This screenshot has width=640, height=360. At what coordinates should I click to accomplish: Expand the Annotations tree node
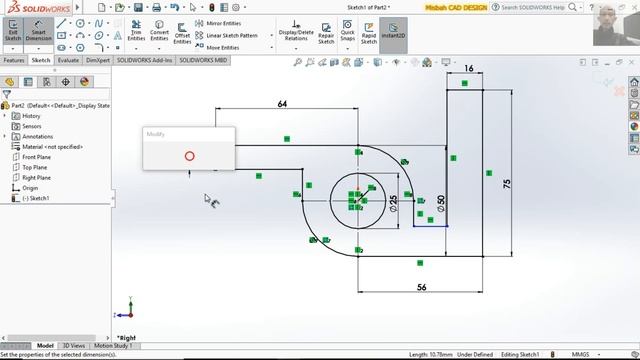coord(5,136)
